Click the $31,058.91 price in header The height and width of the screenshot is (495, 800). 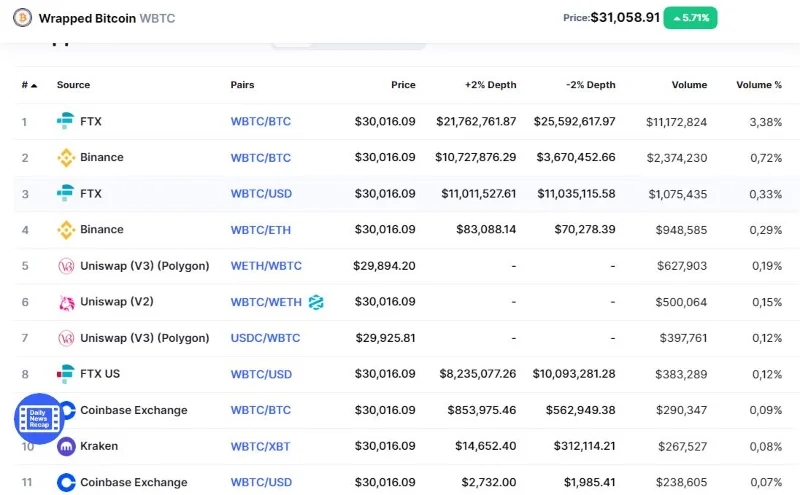tap(625, 18)
